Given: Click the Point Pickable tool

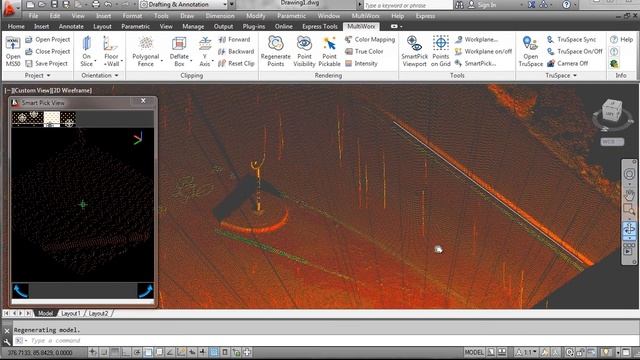Looking at the screenshot, I should [x=329, y=51].
